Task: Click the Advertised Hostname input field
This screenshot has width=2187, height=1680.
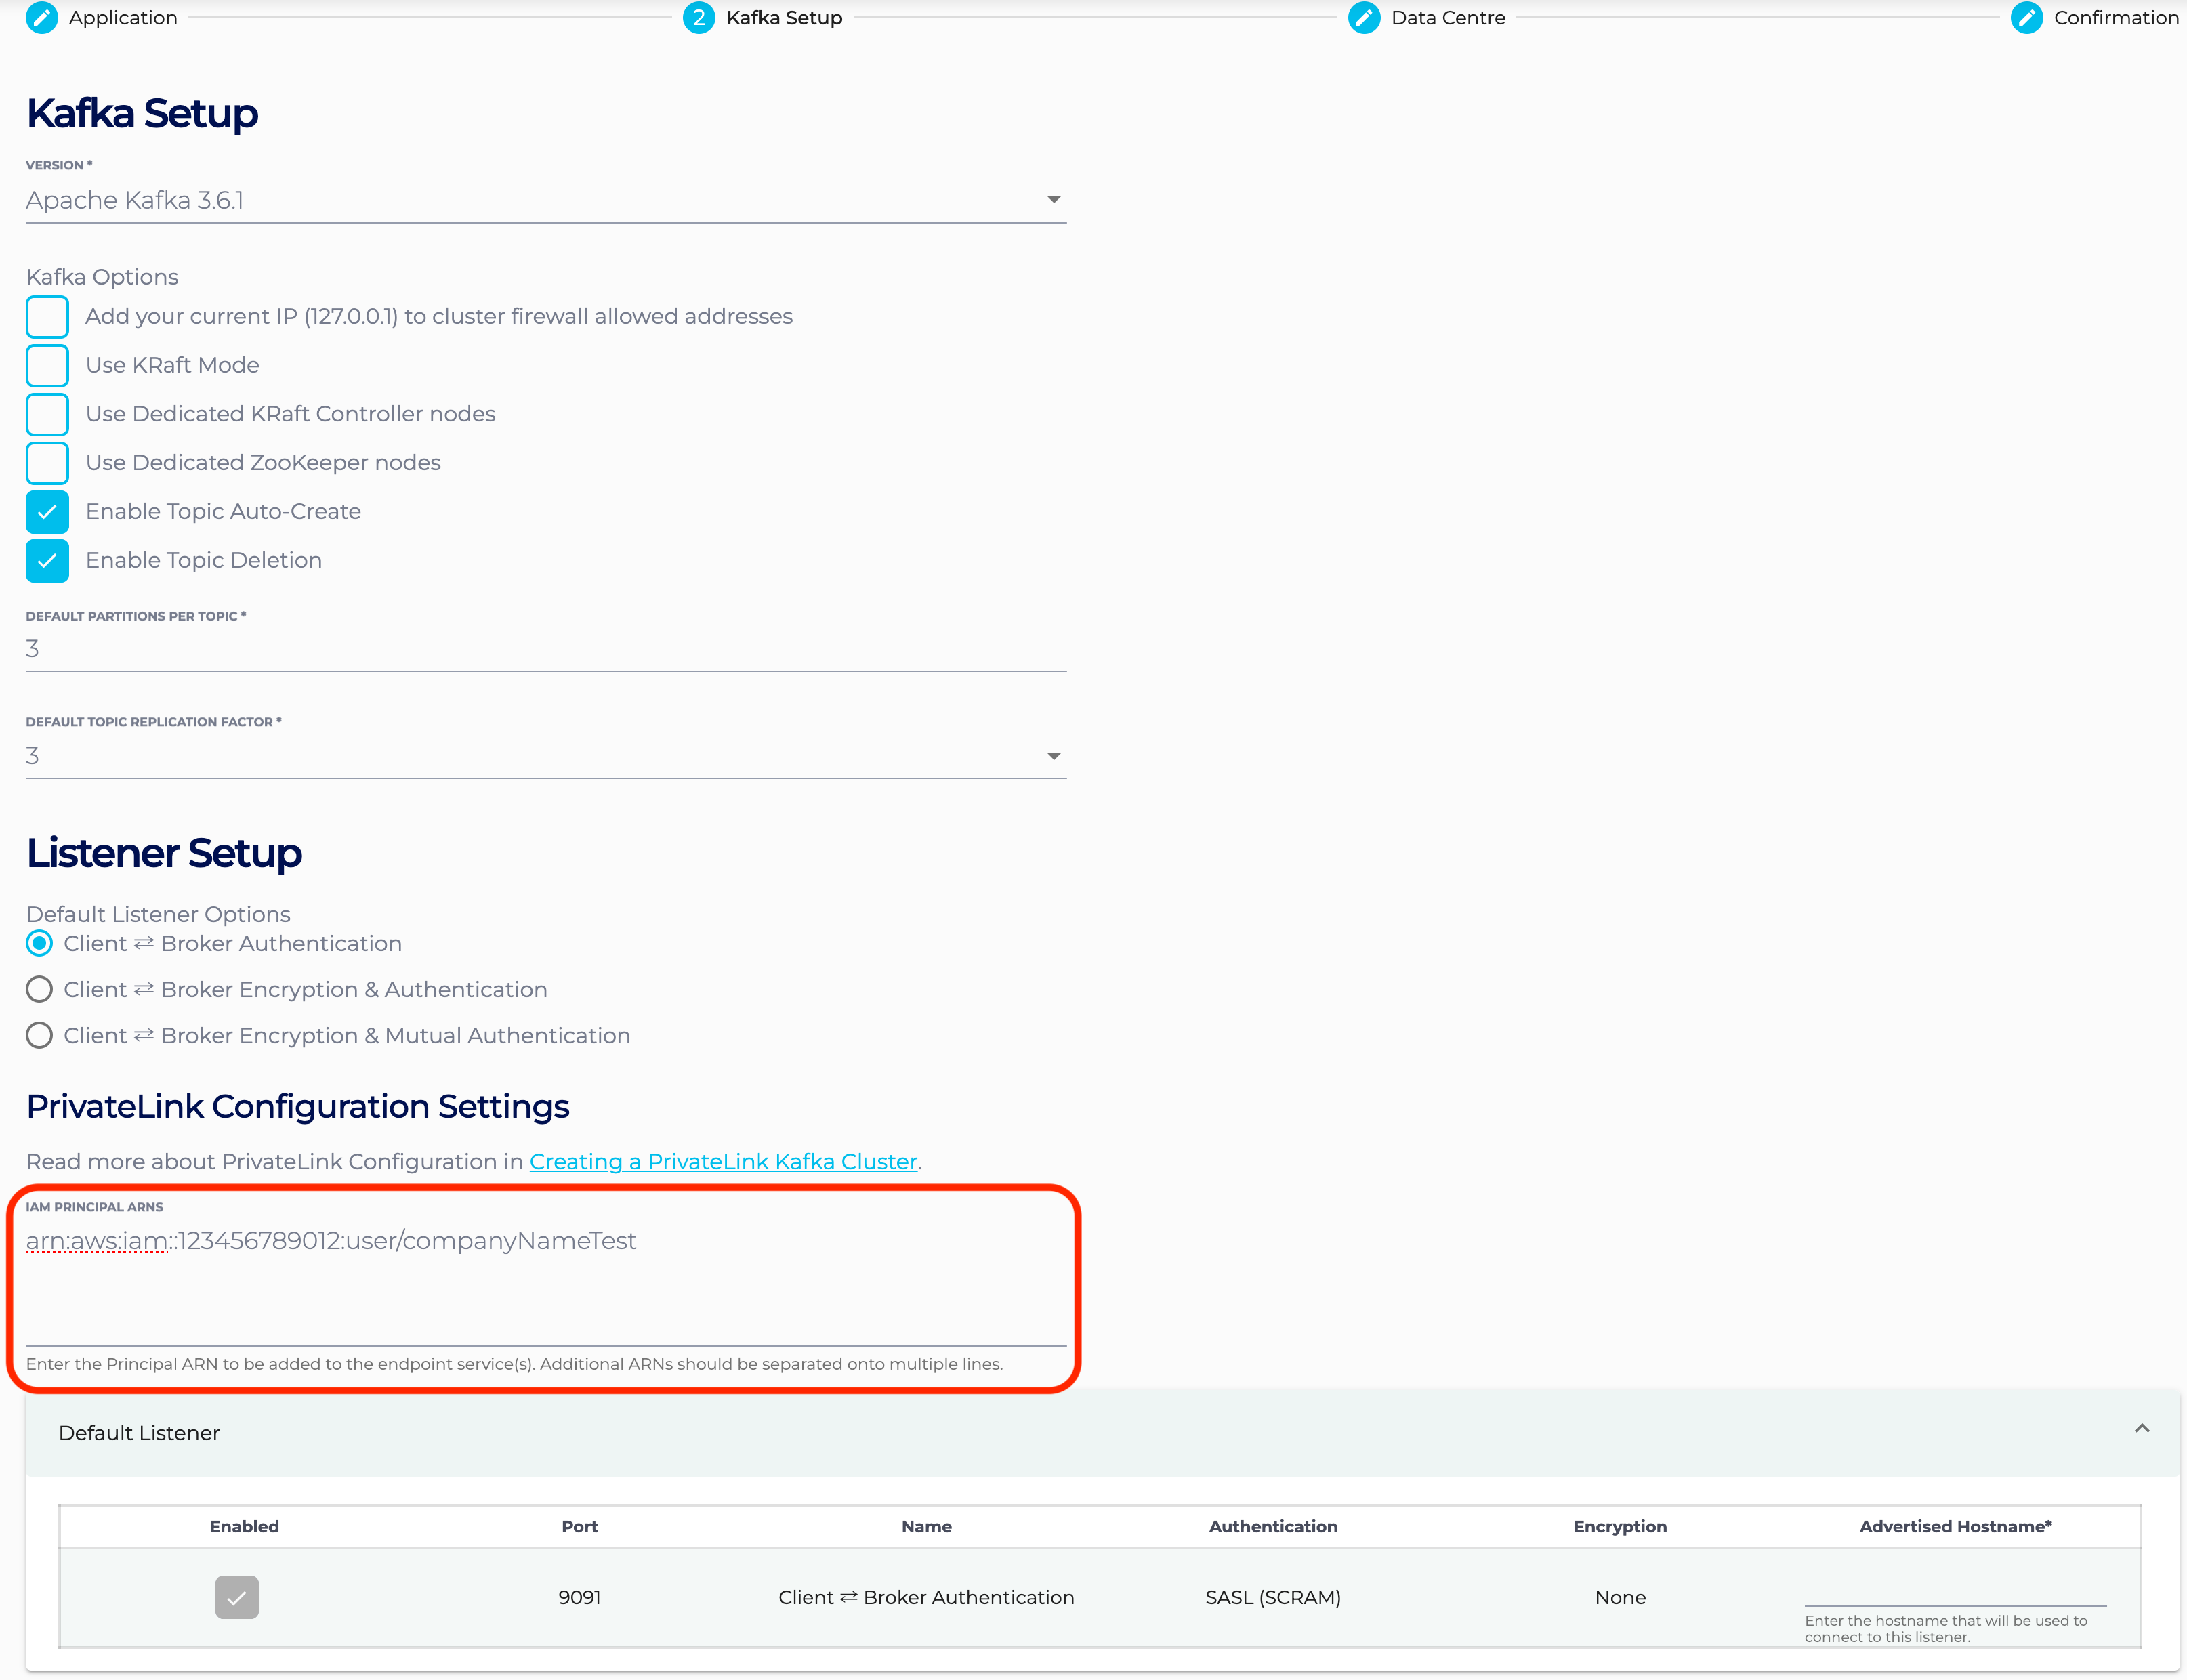Action: (1954, 1591)
